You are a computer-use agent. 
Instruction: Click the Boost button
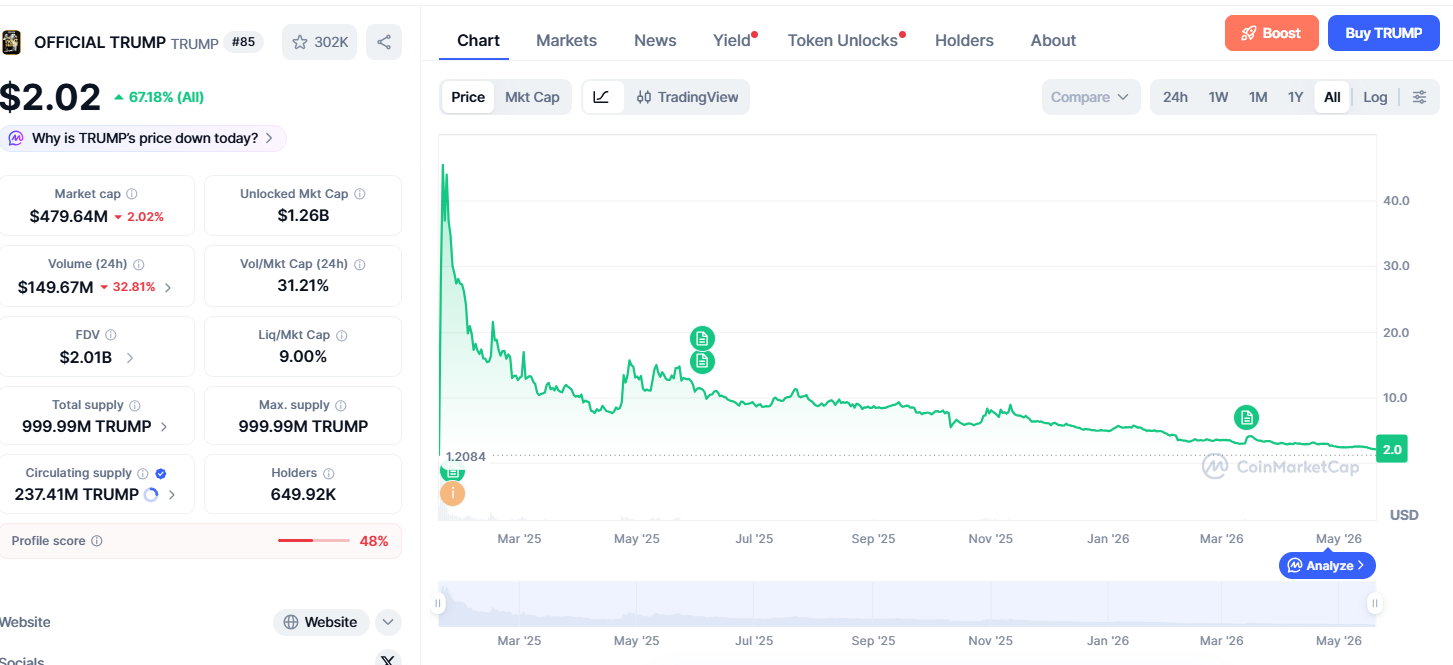1271,33
